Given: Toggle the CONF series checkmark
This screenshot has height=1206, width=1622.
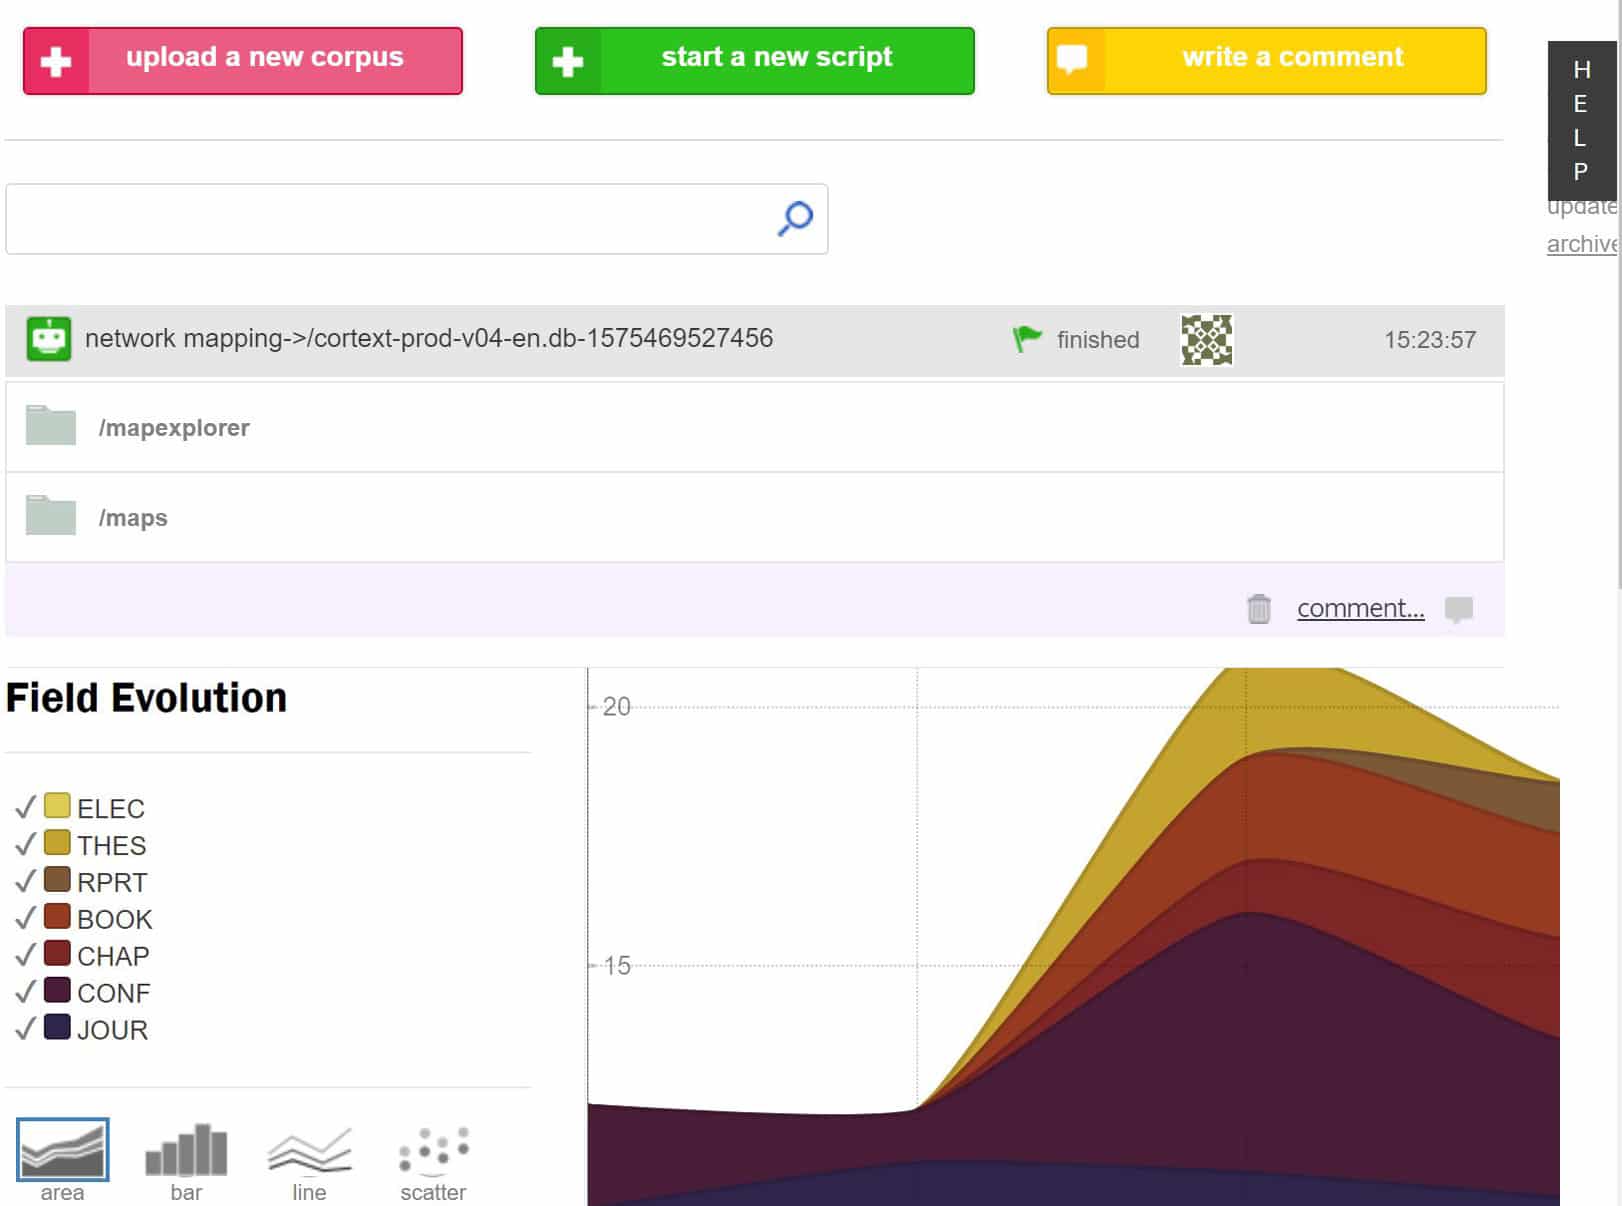Looking at the screenshot, I should tap(25, 992).
